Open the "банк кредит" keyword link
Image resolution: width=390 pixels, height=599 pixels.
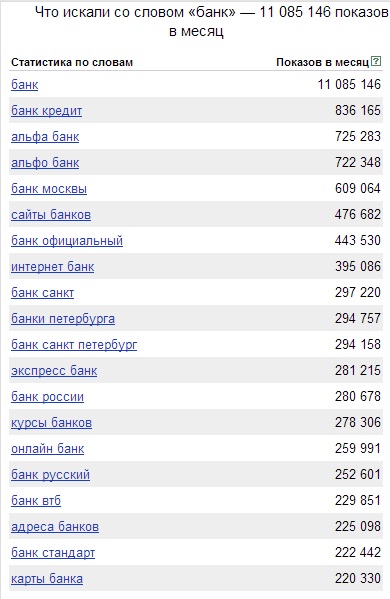47,111
